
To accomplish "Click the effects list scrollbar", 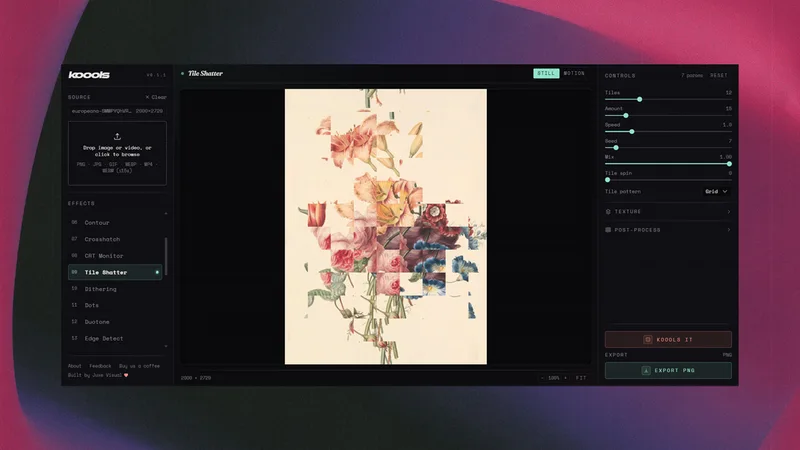I will 166,257.
